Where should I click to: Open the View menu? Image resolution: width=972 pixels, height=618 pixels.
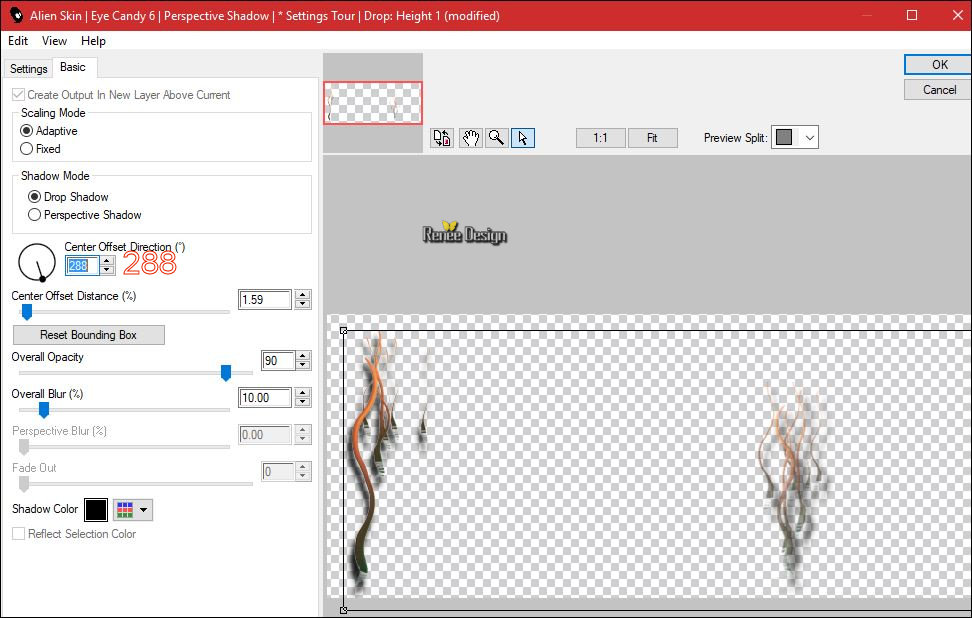point(55,41)
